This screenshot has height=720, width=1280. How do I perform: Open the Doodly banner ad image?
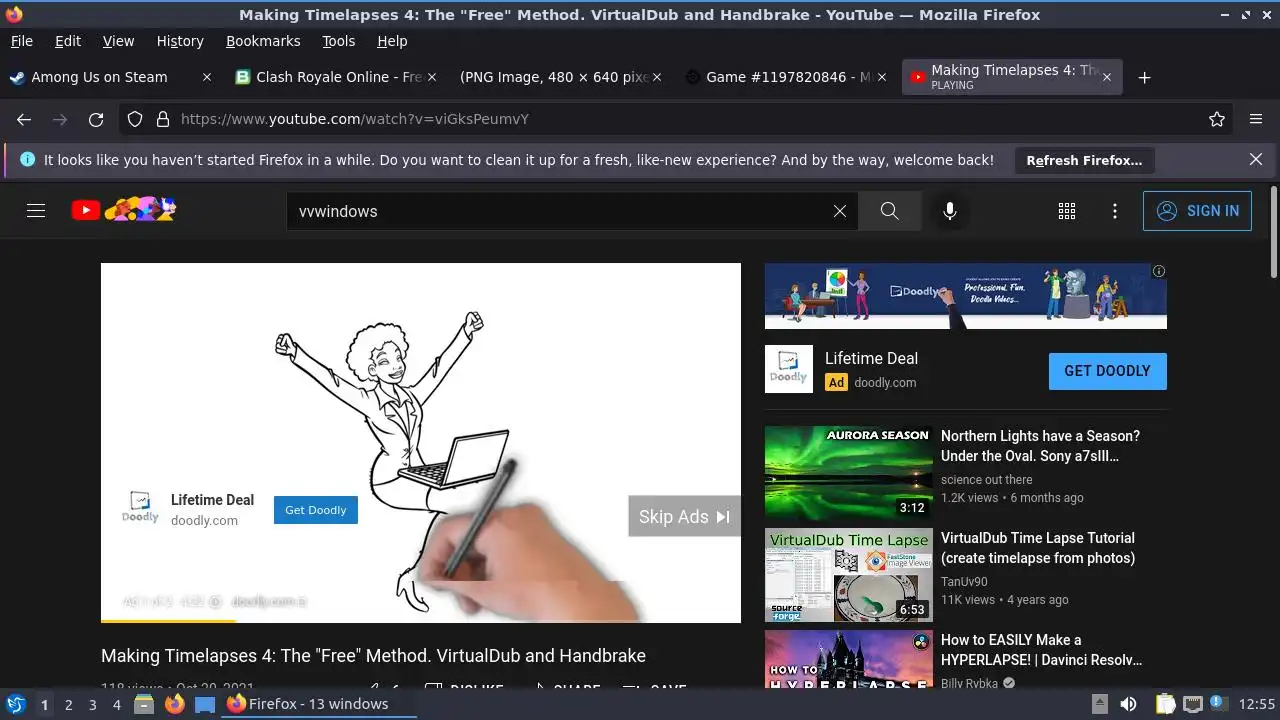coord(965,296)
